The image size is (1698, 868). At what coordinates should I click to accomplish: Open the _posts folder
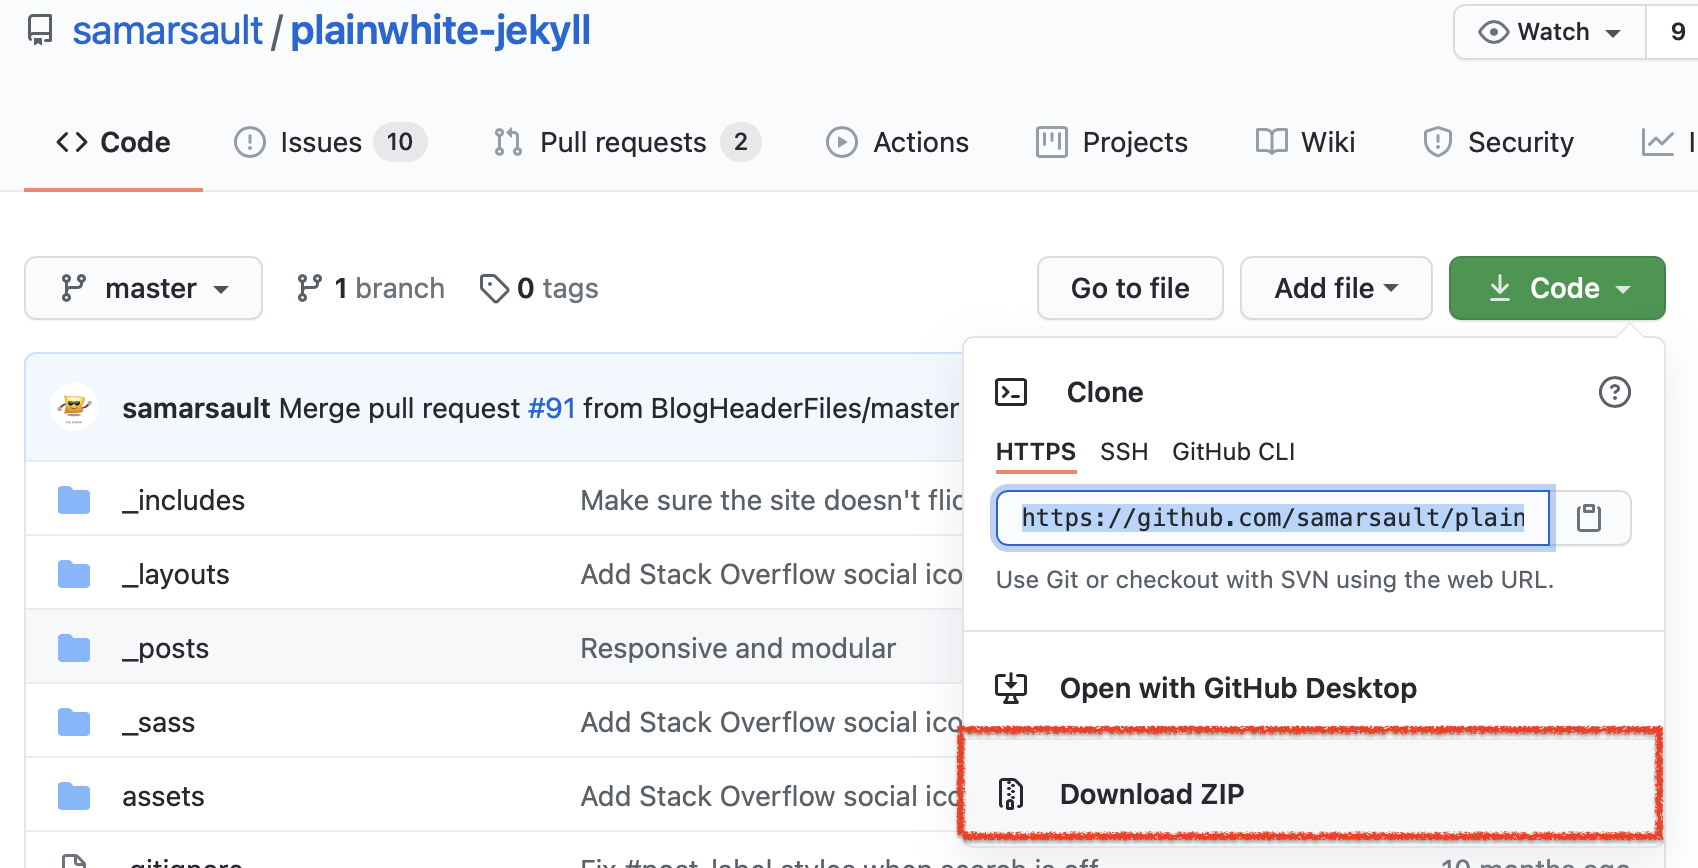[x=165, y=648]
